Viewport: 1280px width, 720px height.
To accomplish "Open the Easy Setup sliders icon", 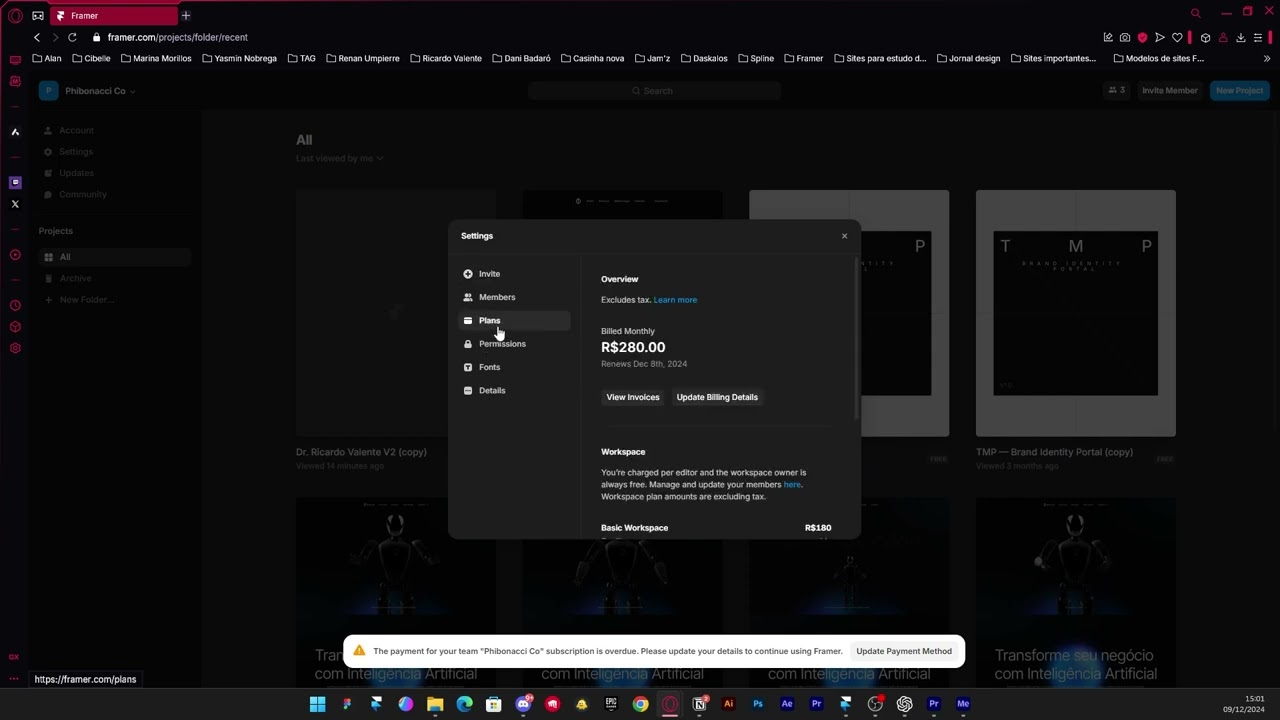I will pos(1258,37).
